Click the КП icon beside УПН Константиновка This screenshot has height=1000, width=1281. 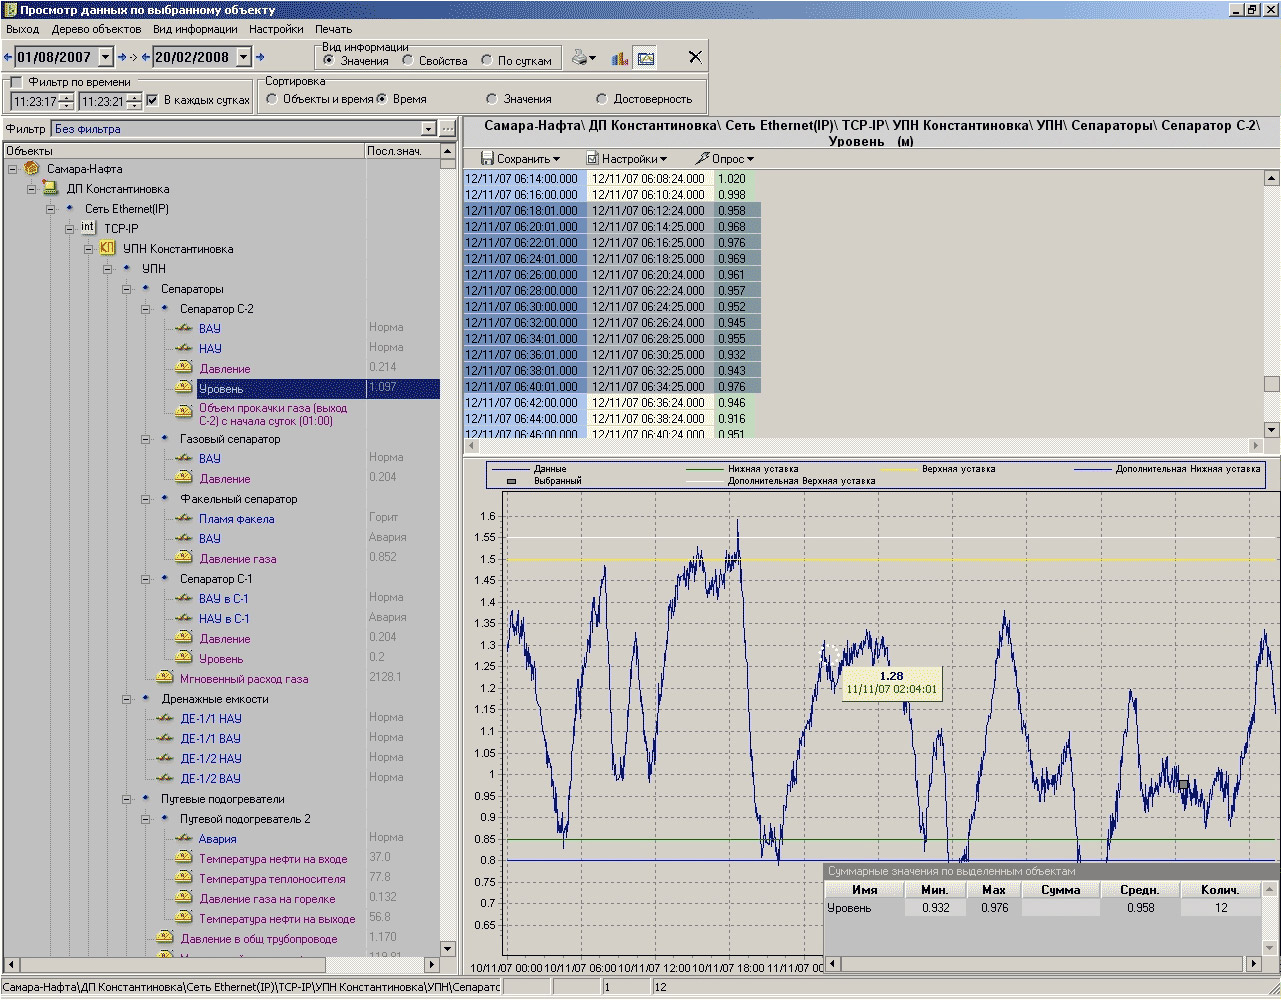point(108,248)
